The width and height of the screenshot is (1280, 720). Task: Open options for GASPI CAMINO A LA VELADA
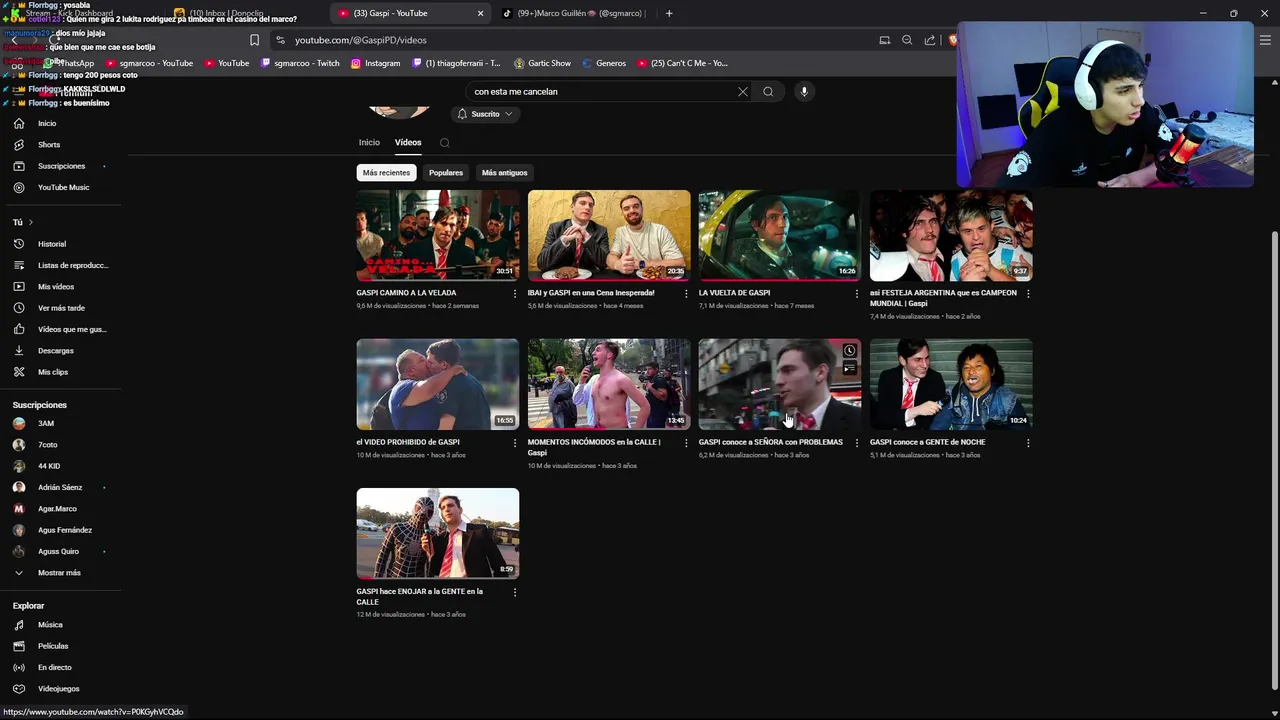point(515,294)
